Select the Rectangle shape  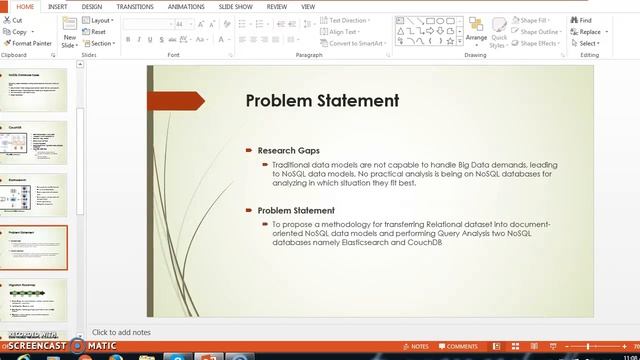coord(430,21)
